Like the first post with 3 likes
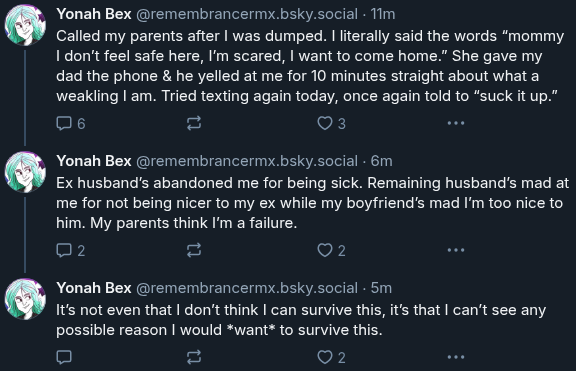576x371 pixels. [331, 123]
